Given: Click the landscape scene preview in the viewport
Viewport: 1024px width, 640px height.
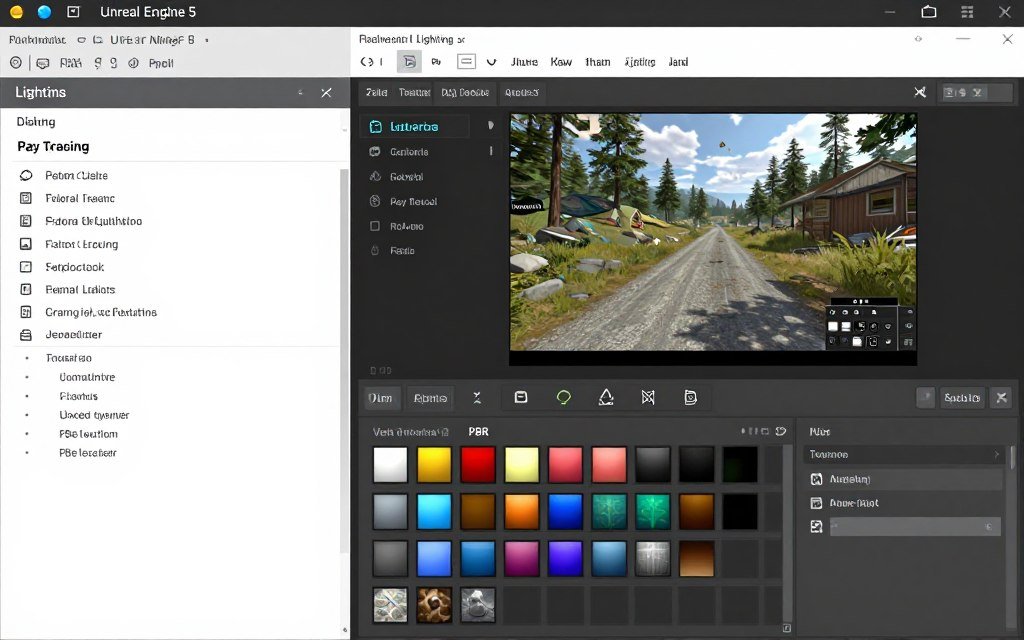Looking at the screenshot, I should pyautogui.click(x=712, y=235).
